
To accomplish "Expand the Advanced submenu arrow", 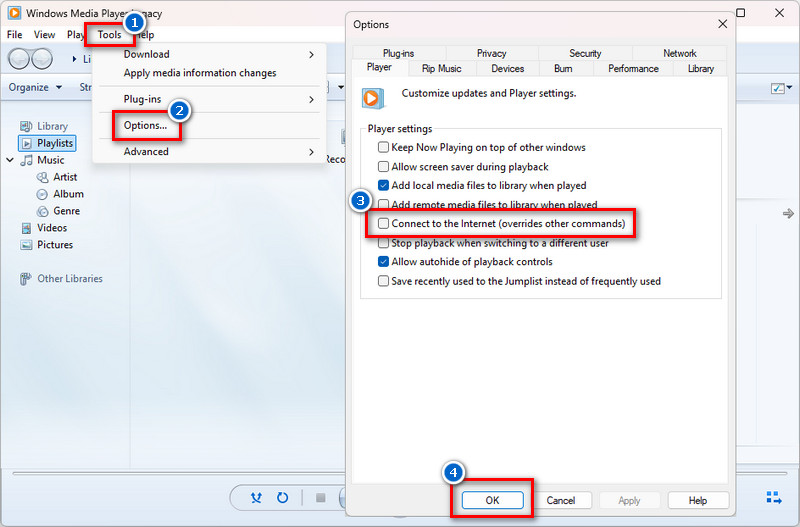I will [311, 152].
